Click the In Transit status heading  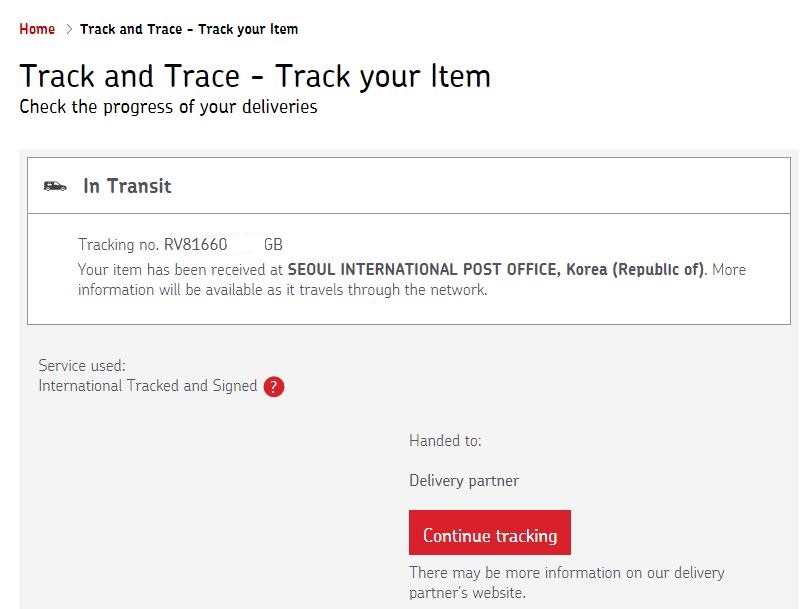click(127, 186)
